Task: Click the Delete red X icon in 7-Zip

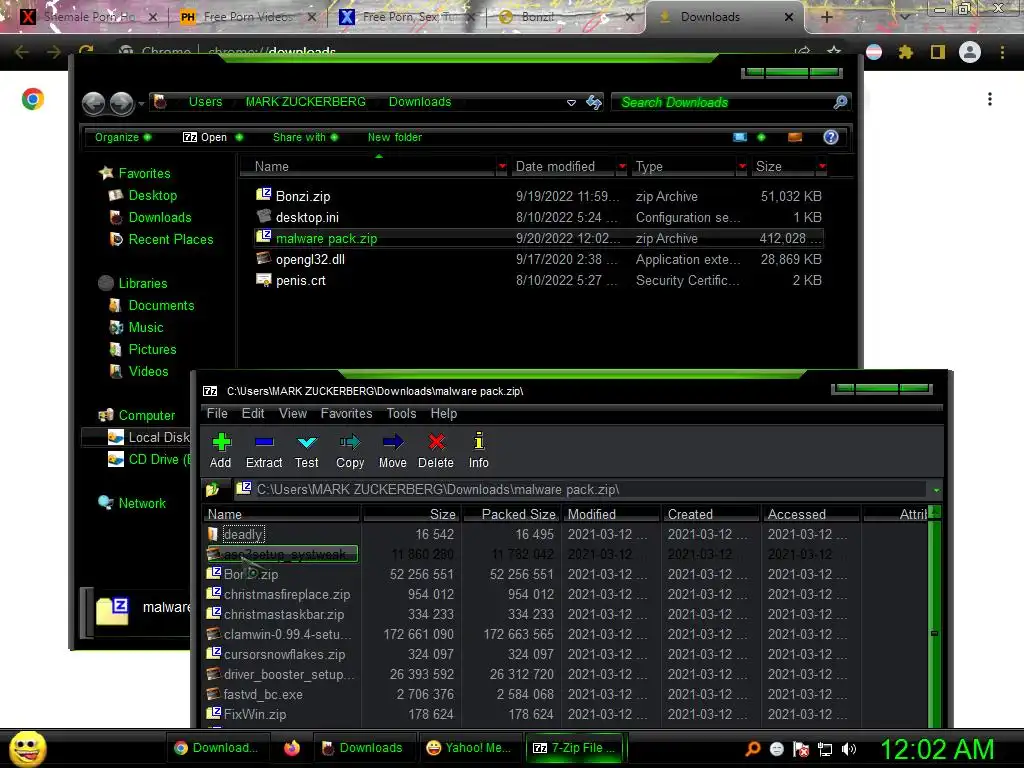Action: (436, 442)
